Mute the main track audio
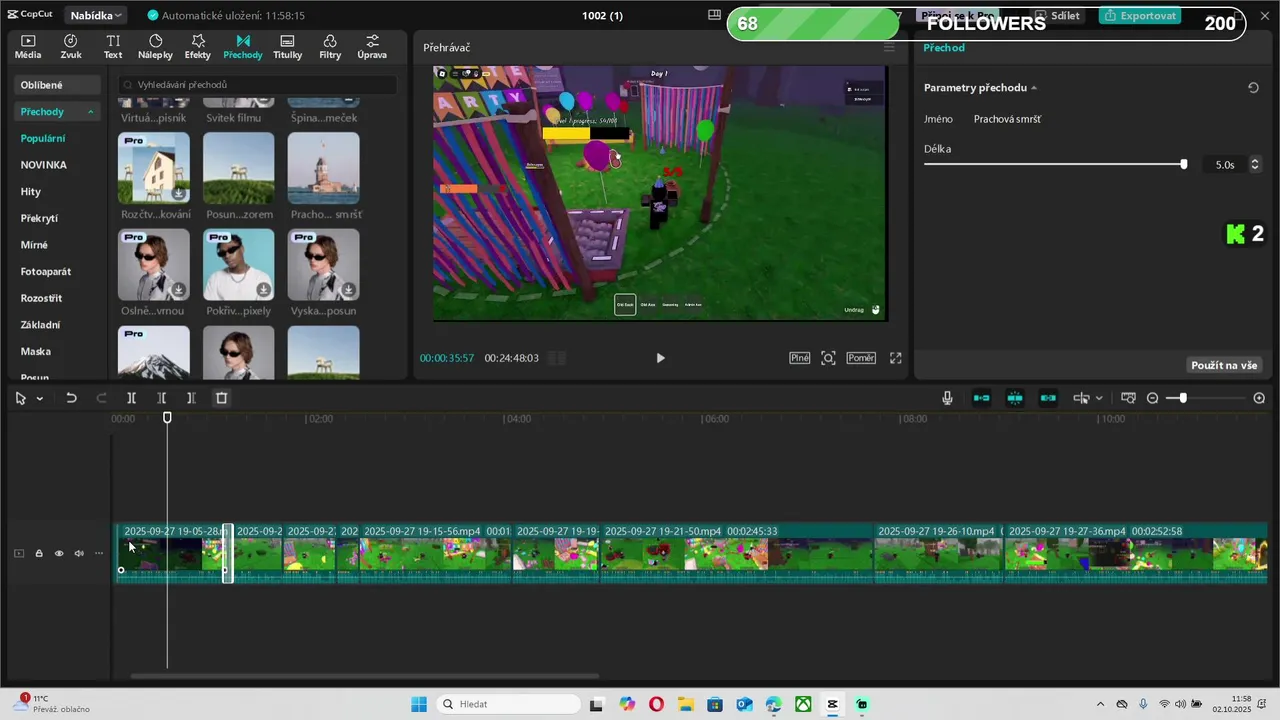Image resolution: width=1280 pixels, height=720 pixels. (79, 553)
